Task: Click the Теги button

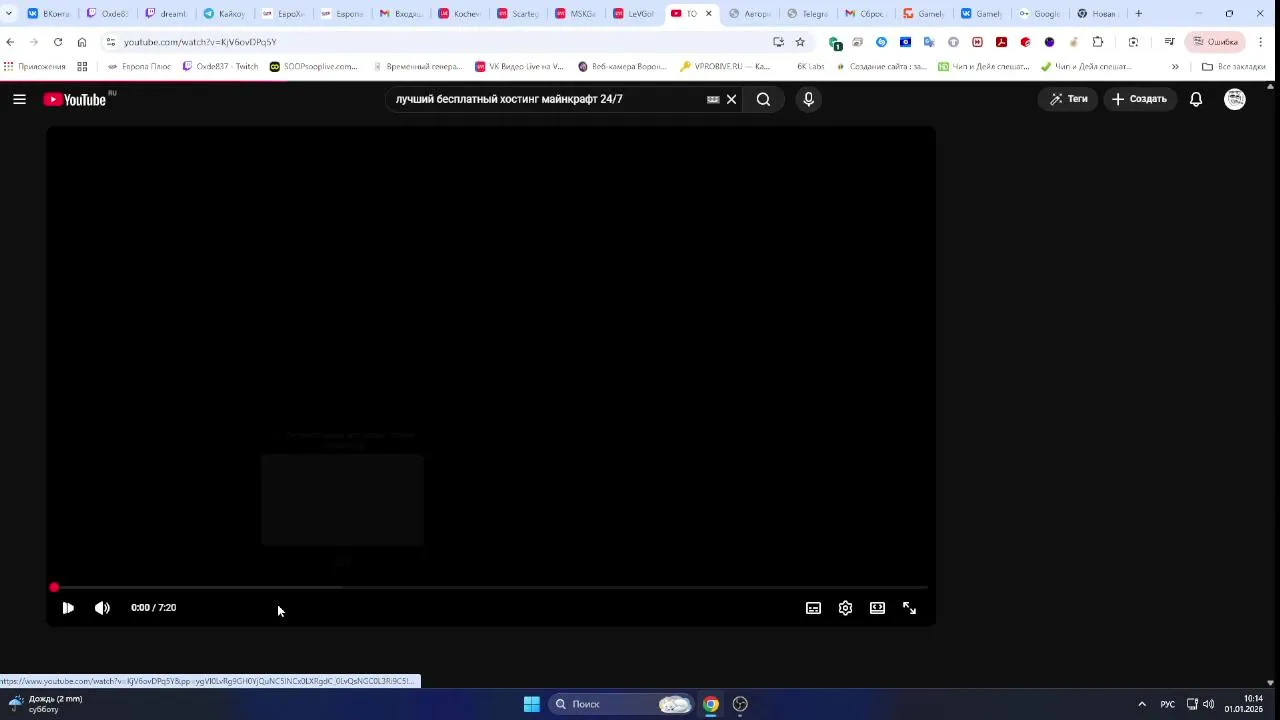Action: point(1069,99)
